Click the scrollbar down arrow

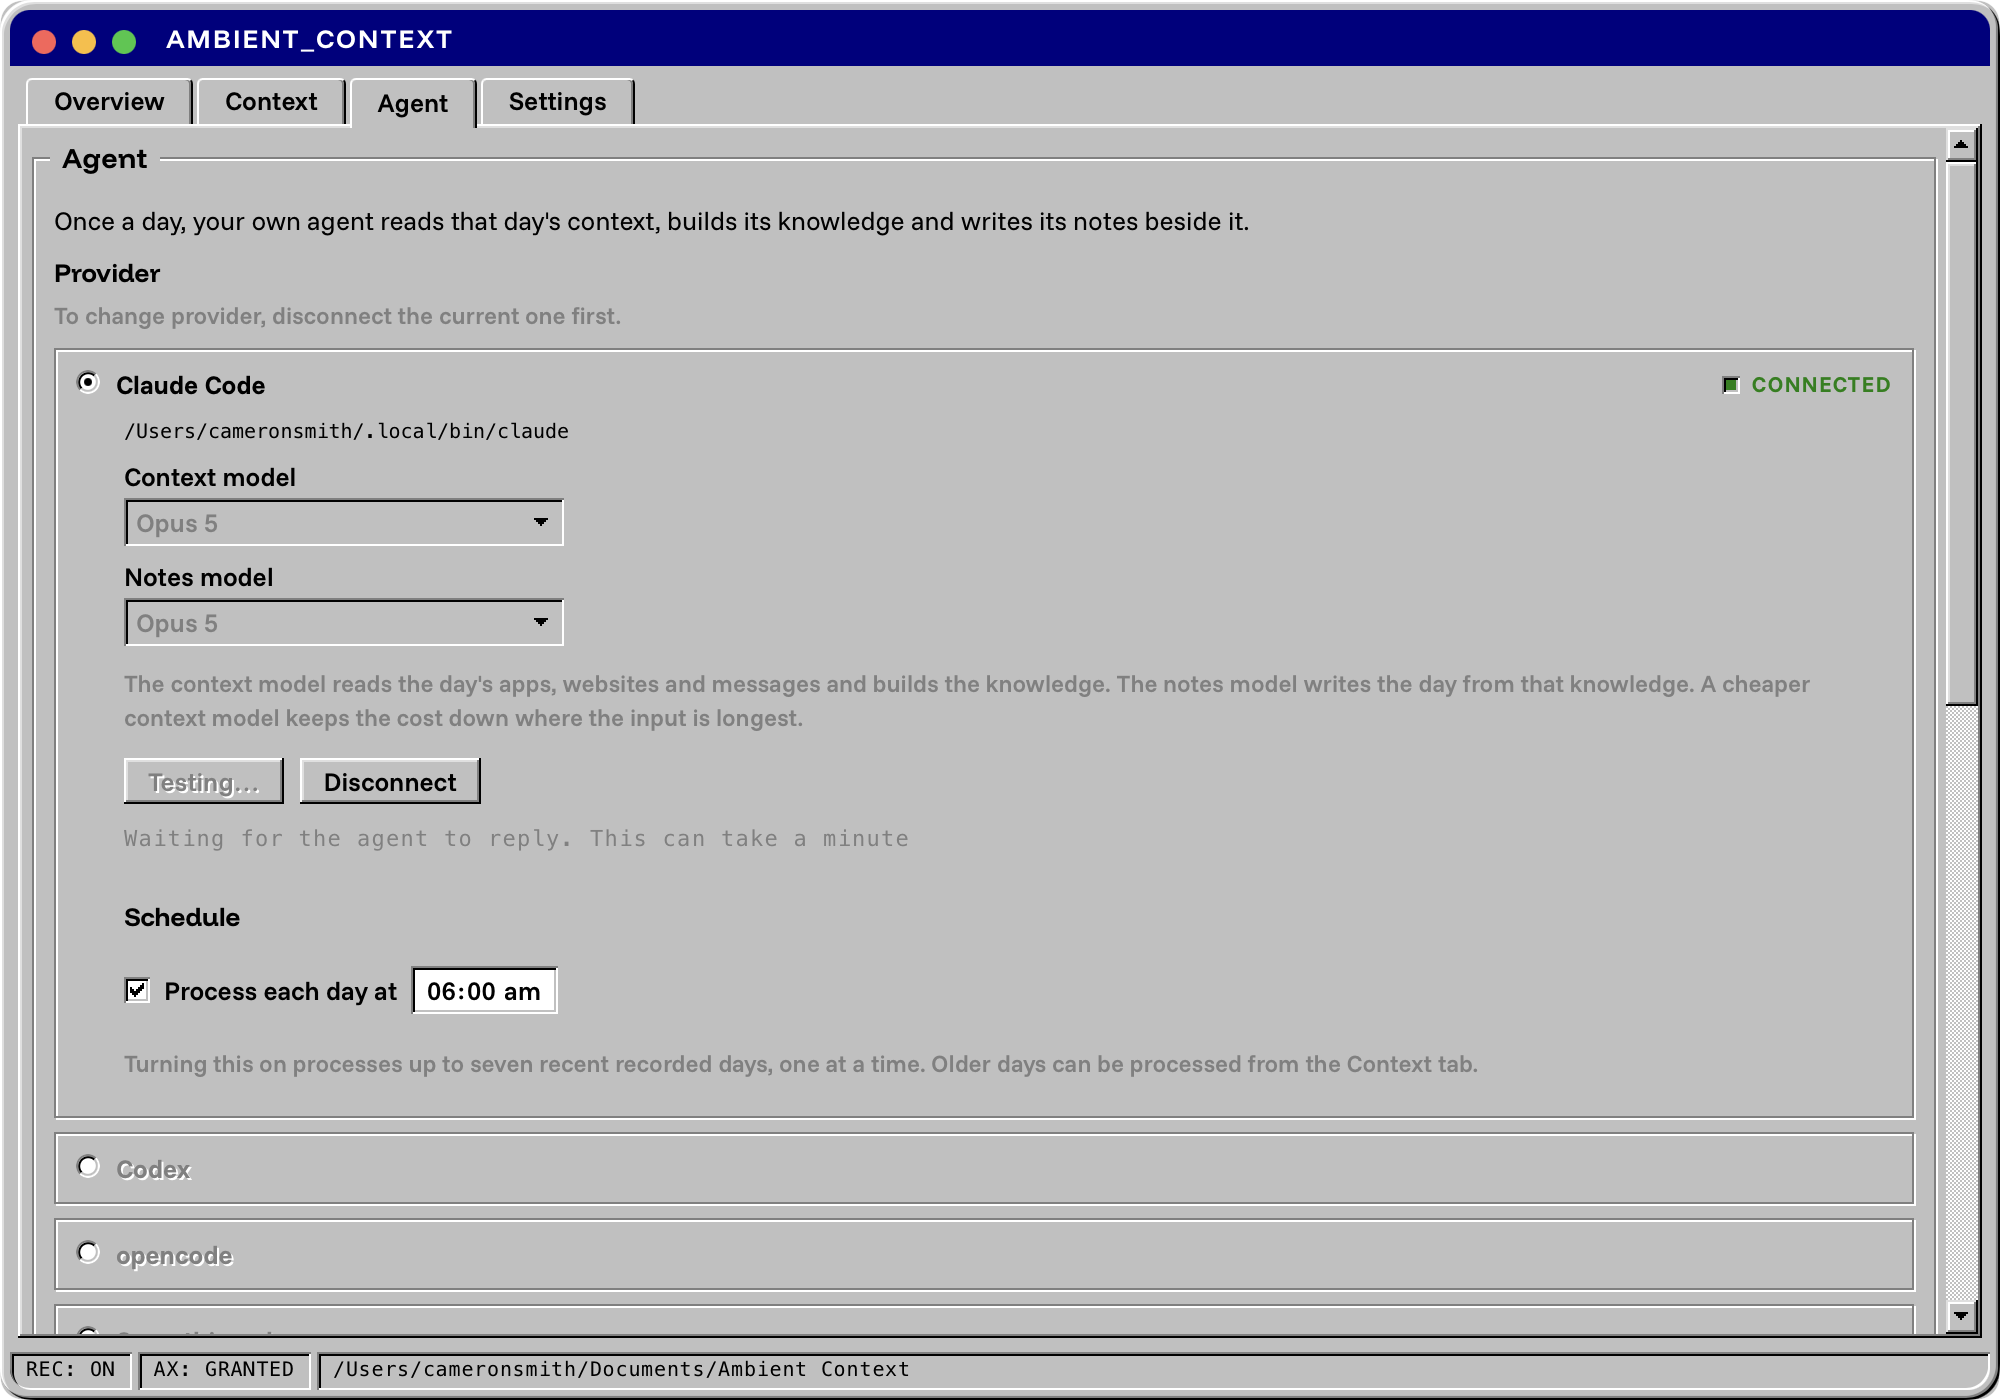click(x=1961, y=1315)
